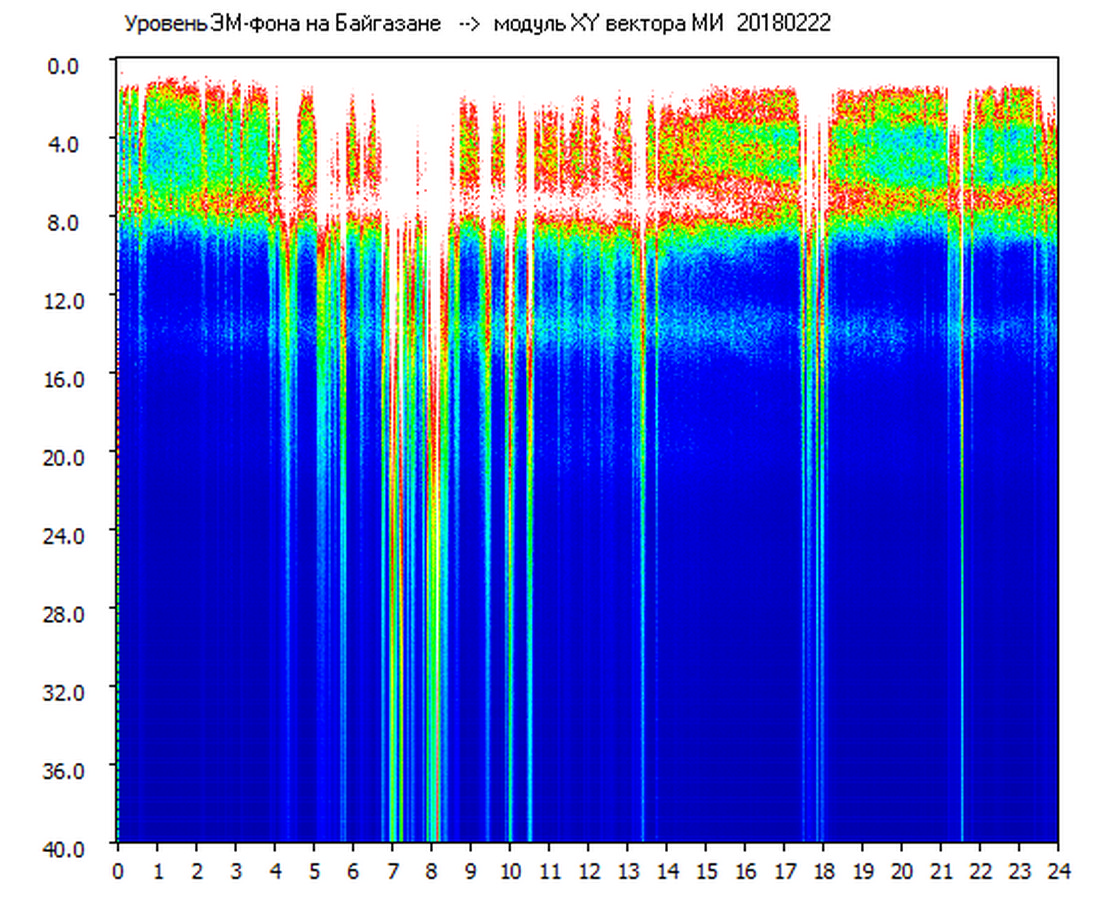Select the hour 8 tick label
Screen dimensions: 1096x900
point(431,872)
